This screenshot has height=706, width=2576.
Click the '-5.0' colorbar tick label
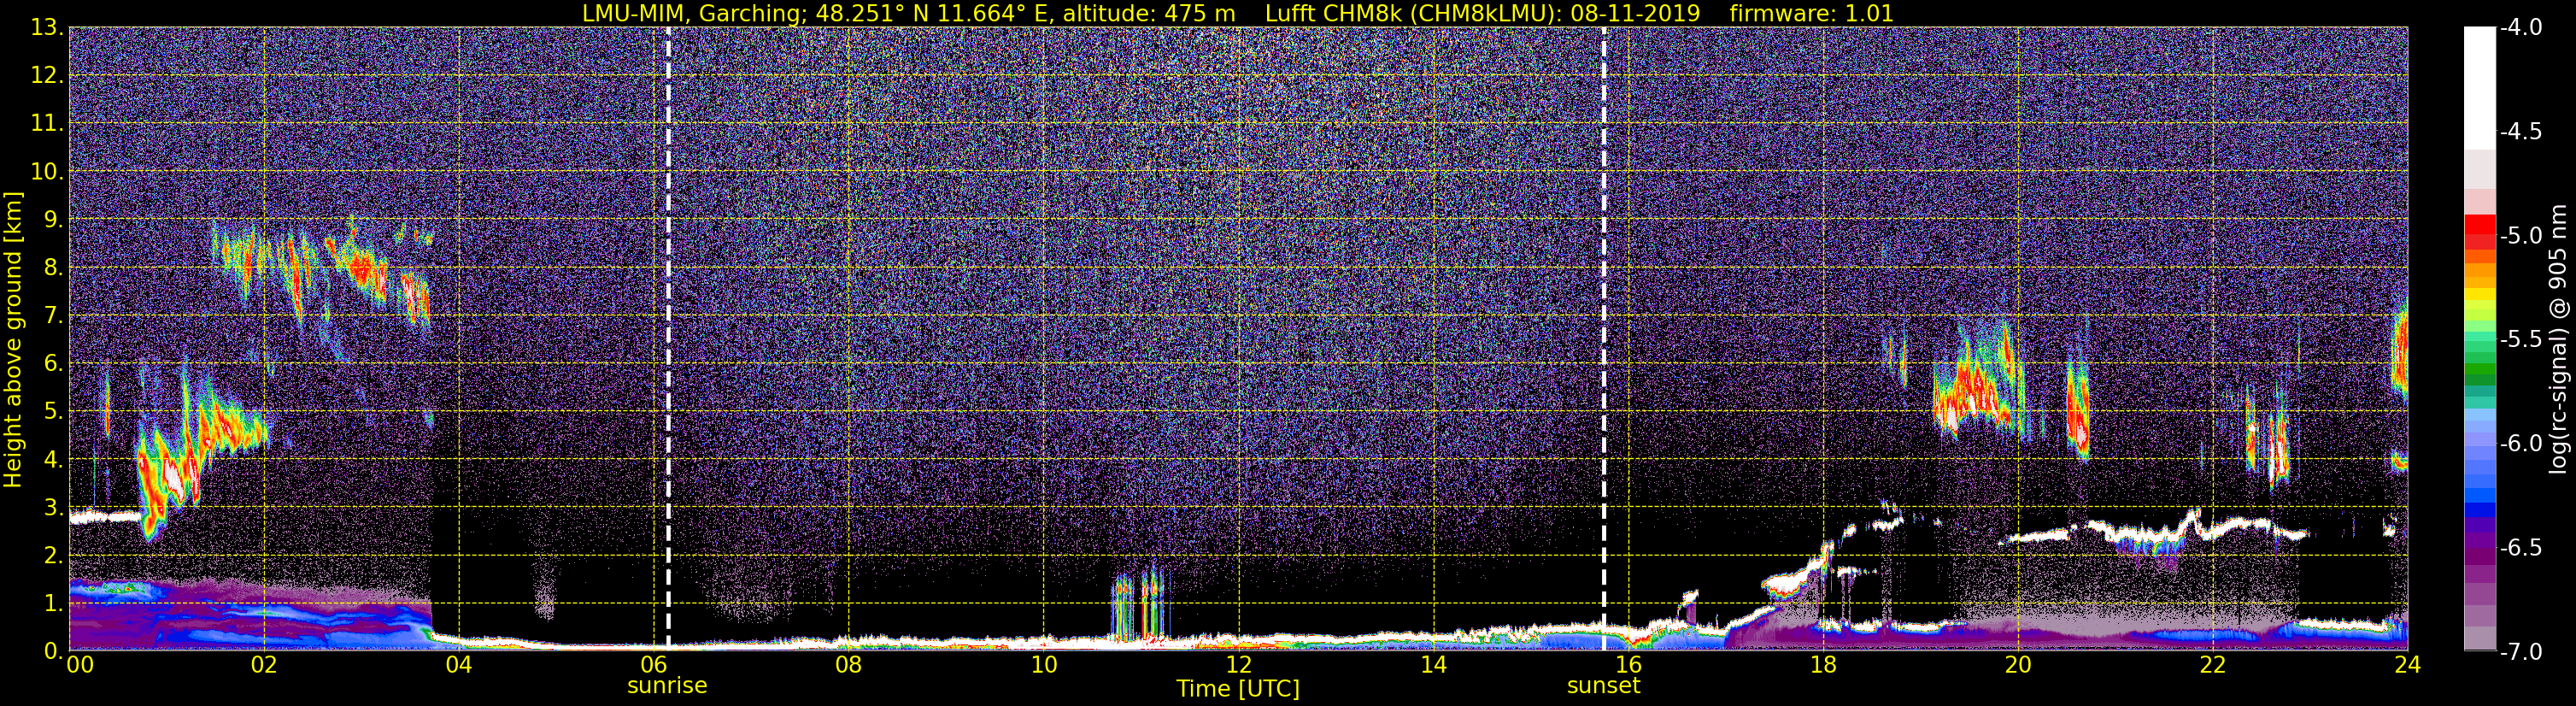point(2520,236)
